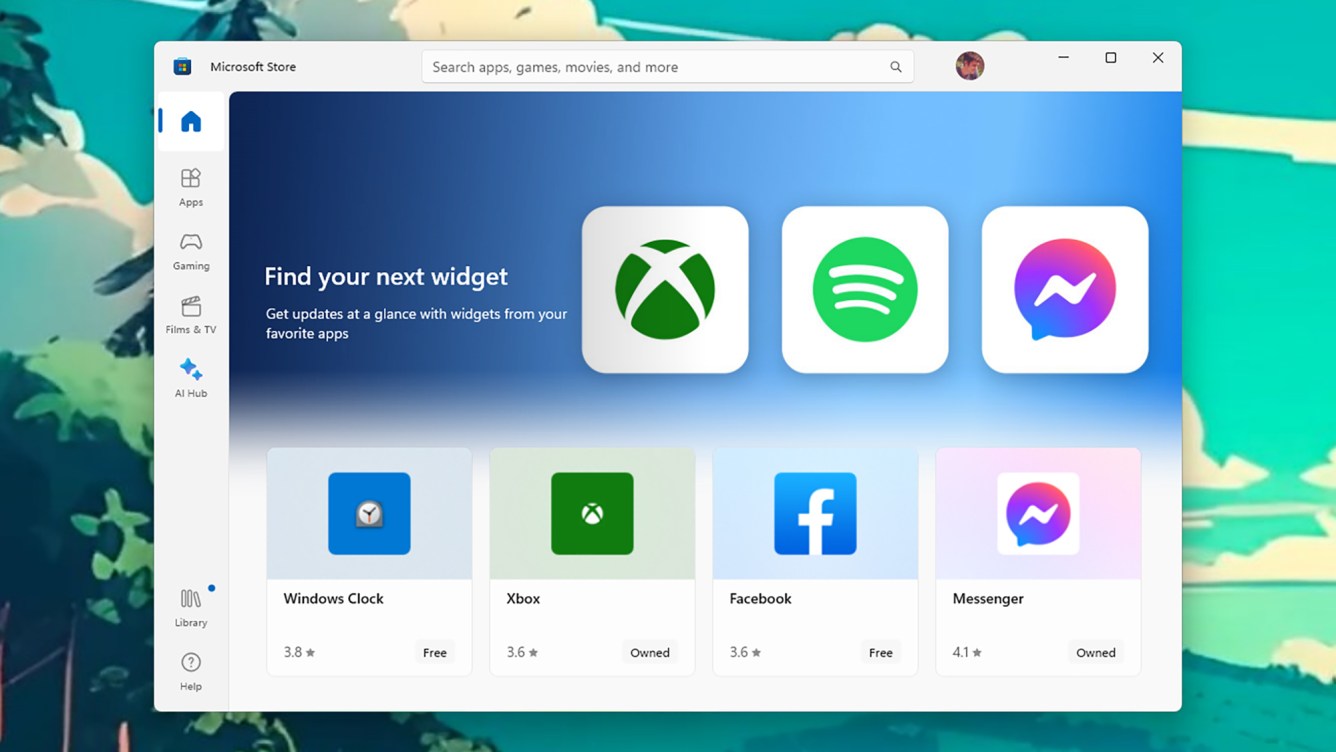Viewport: 1336px width, 752px height.
Task: Open the Home section in the sidebar
Action: 189,120
